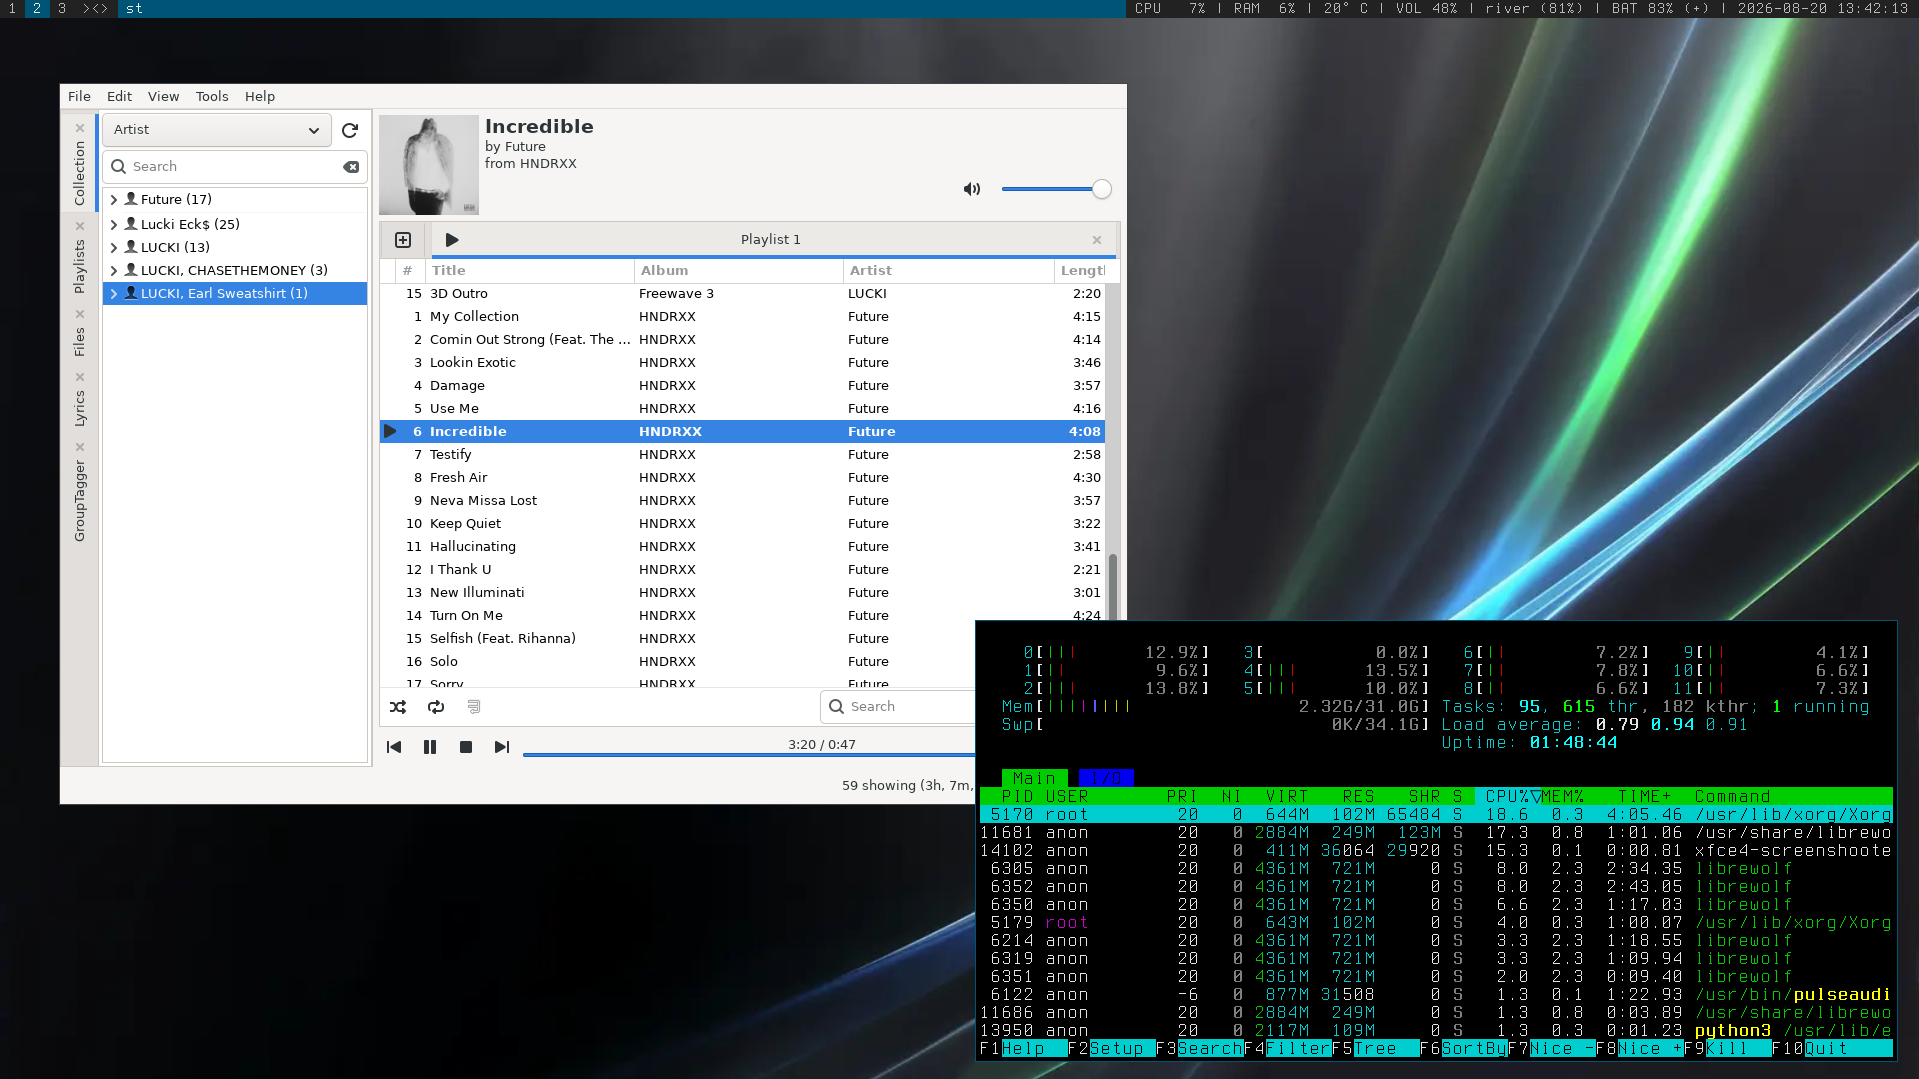Viewport: 1919px width, 1079px height.
Task: Refresh the collection with the reload icon
Action: (350, 130)
